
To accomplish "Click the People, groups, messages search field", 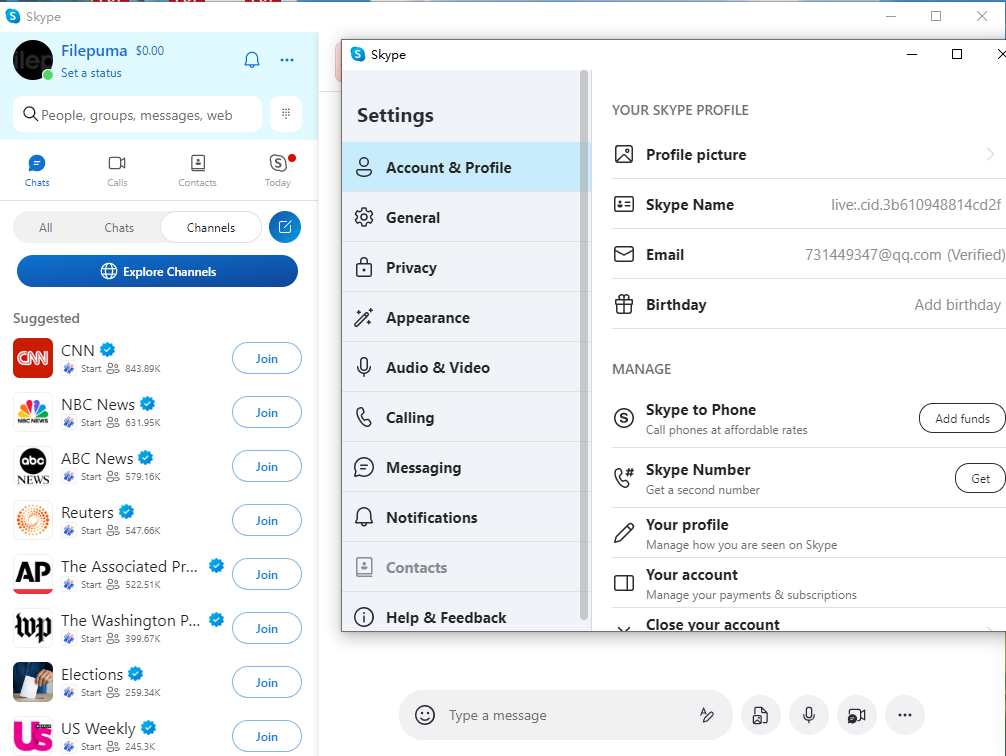I will coord(137,114).
